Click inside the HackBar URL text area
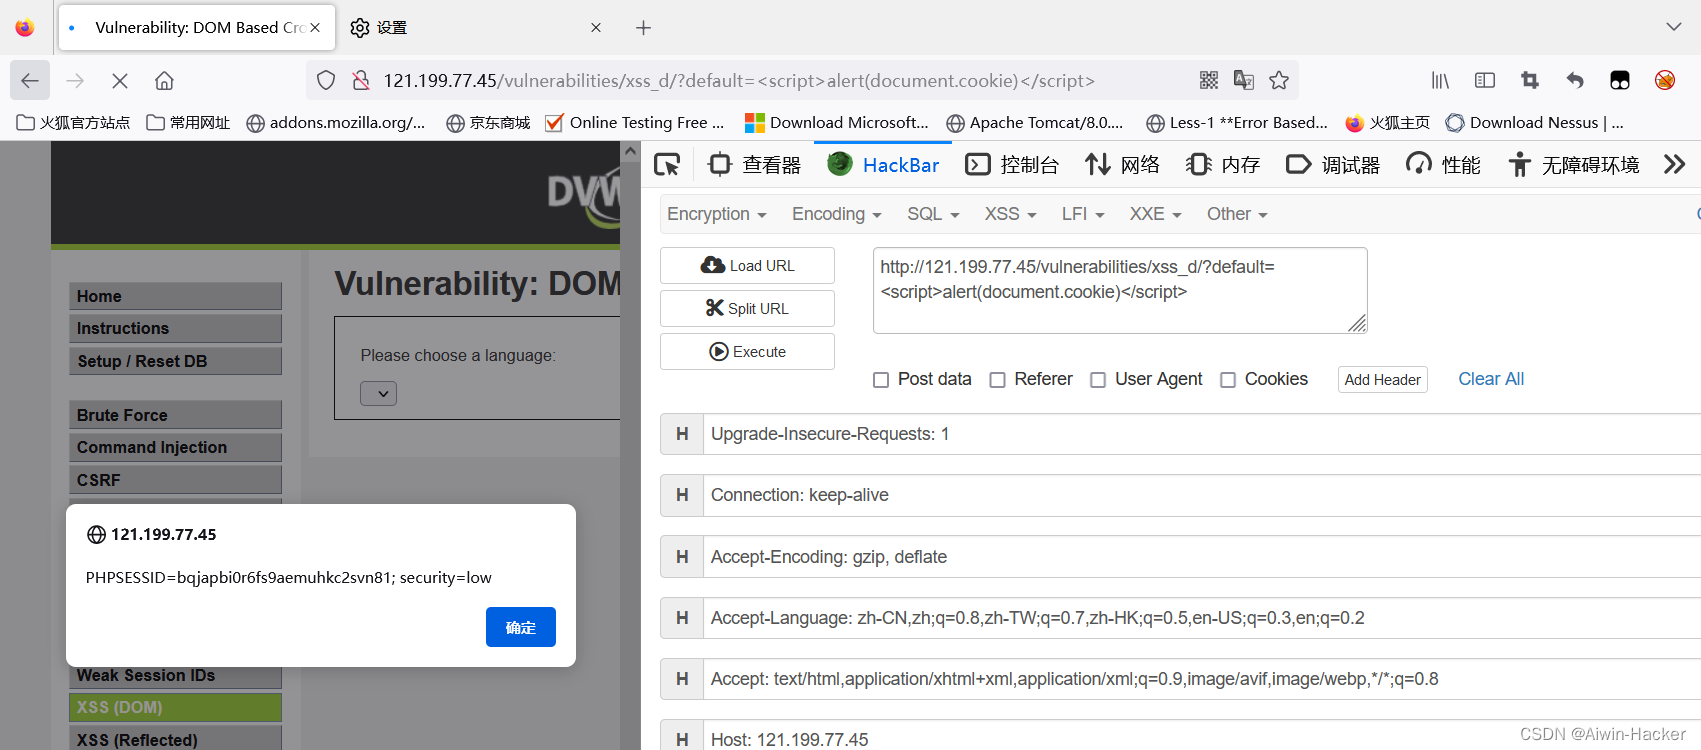The height and width of the screenshot is (750, 1701). tap(1120, 290)
